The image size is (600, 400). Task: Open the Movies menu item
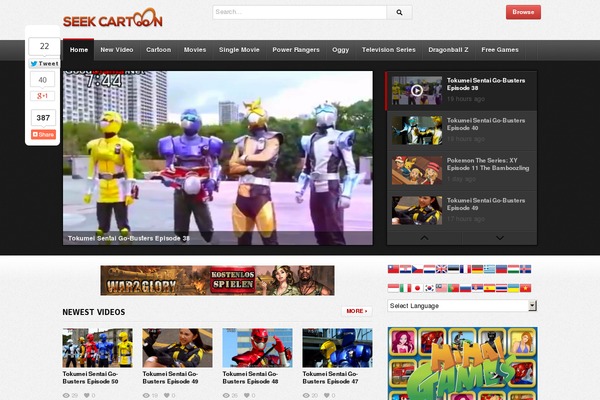[195, 50]
